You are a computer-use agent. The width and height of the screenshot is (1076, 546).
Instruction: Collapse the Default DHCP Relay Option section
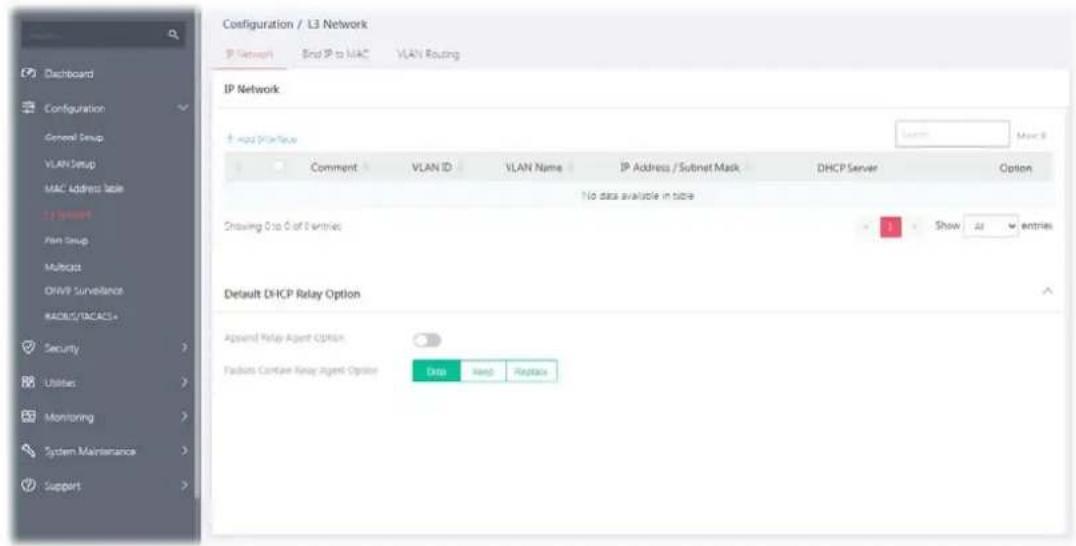[1048, 292]
